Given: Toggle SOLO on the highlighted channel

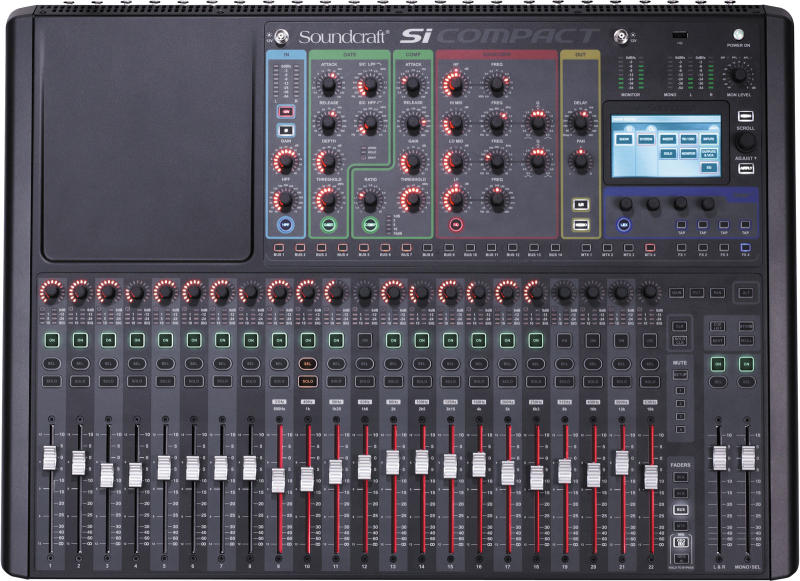Looking at the screenshot, I should [307, 379].
